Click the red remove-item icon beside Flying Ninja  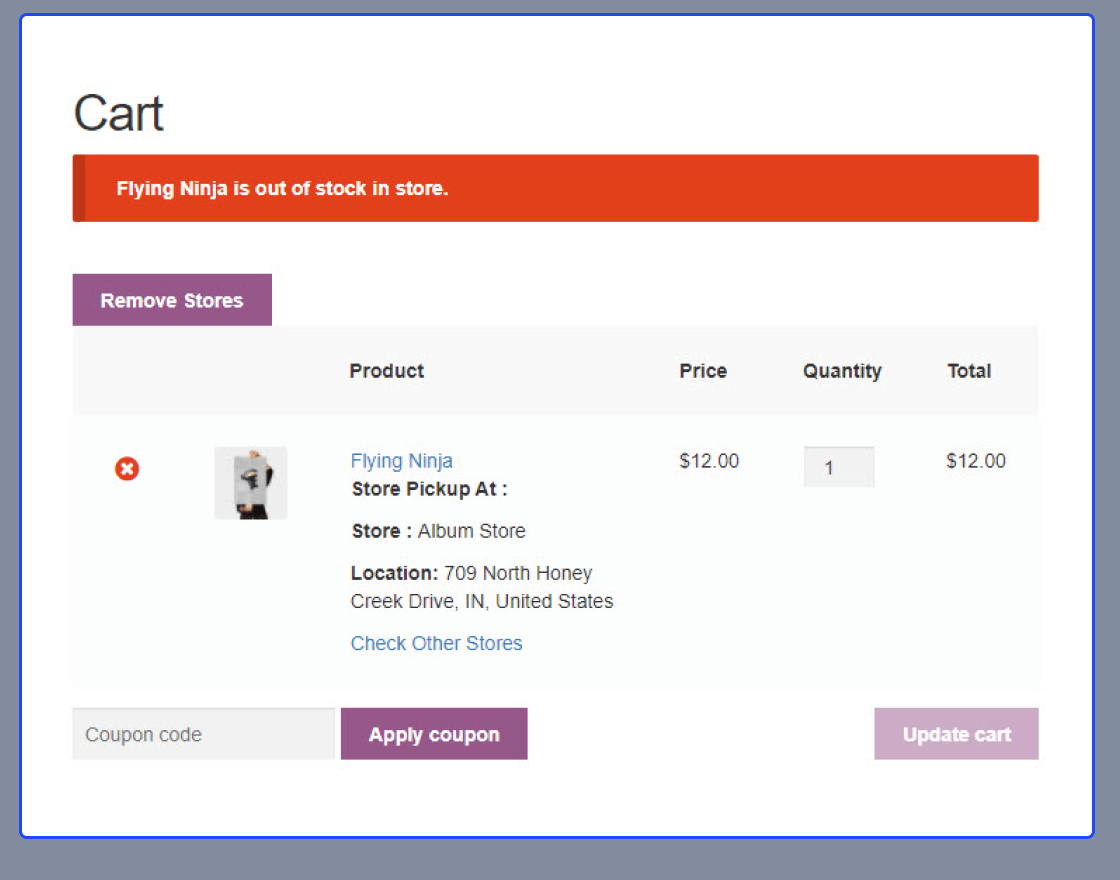tap(127, 469)
